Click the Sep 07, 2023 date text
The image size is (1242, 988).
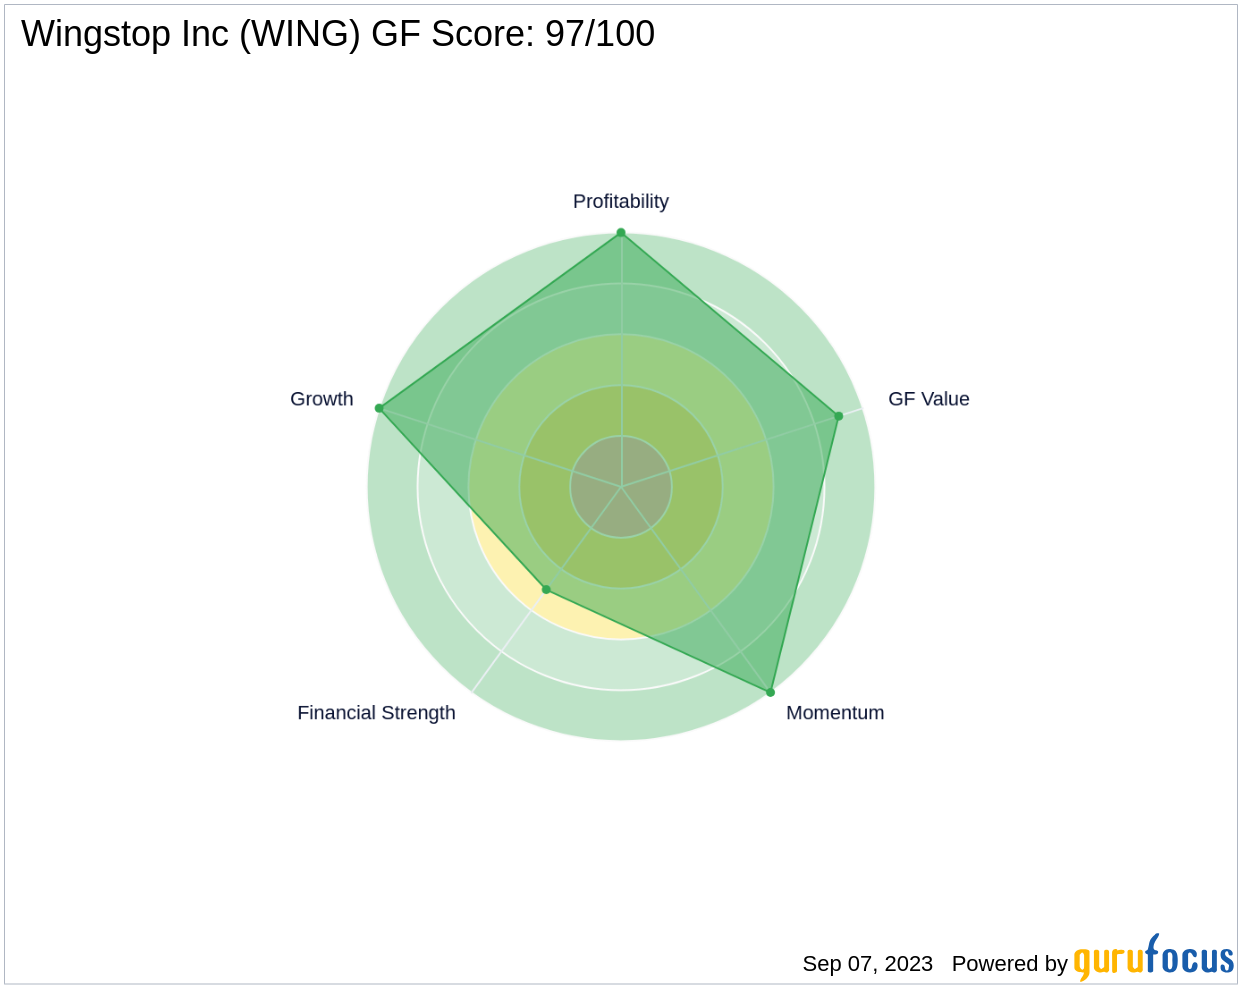tap(868, 964)
